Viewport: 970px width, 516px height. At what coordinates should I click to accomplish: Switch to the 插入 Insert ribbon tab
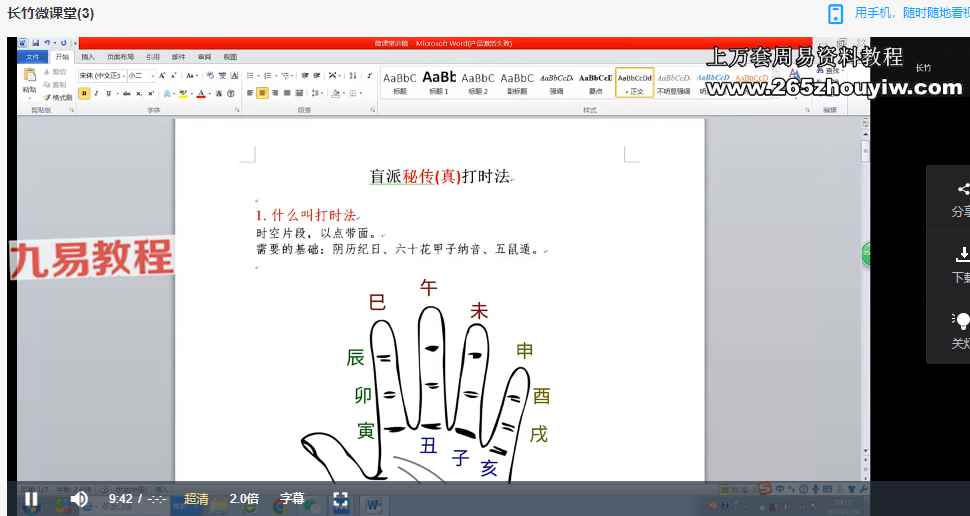88,57
